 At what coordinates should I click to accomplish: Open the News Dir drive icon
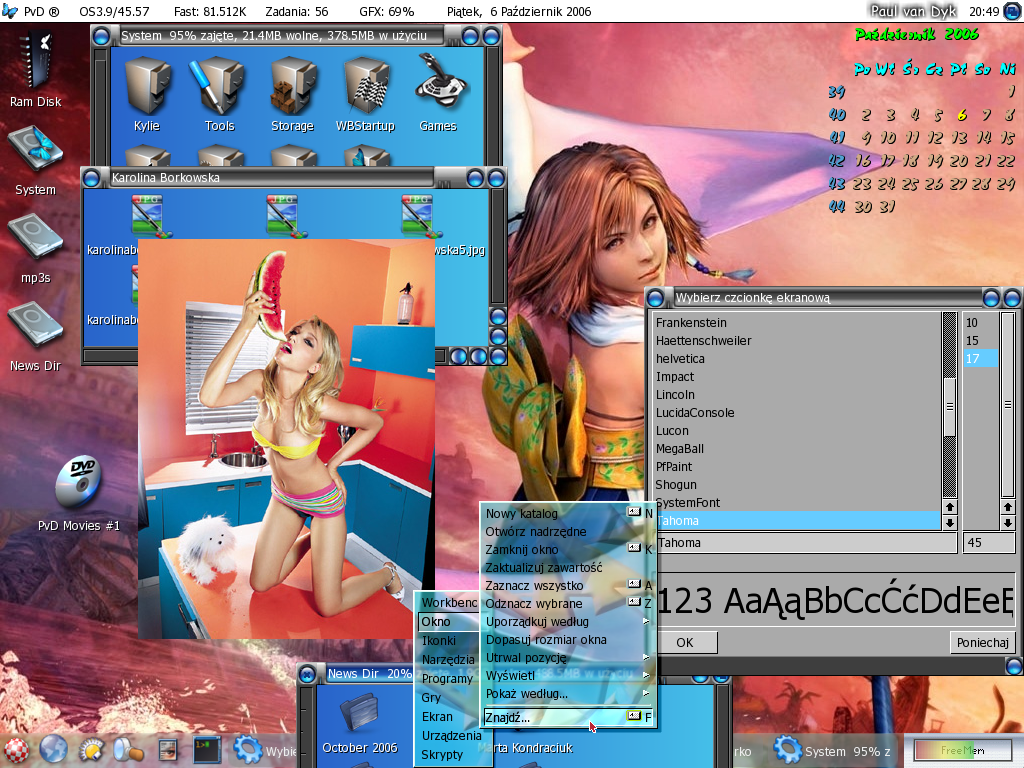(35, 325)
